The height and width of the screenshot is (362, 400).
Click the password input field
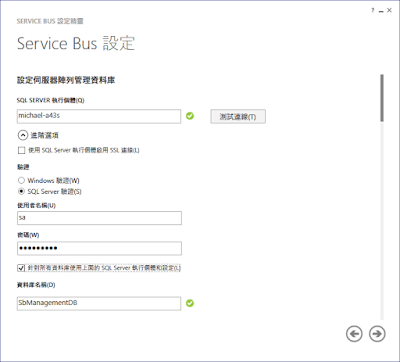point(99,248)
